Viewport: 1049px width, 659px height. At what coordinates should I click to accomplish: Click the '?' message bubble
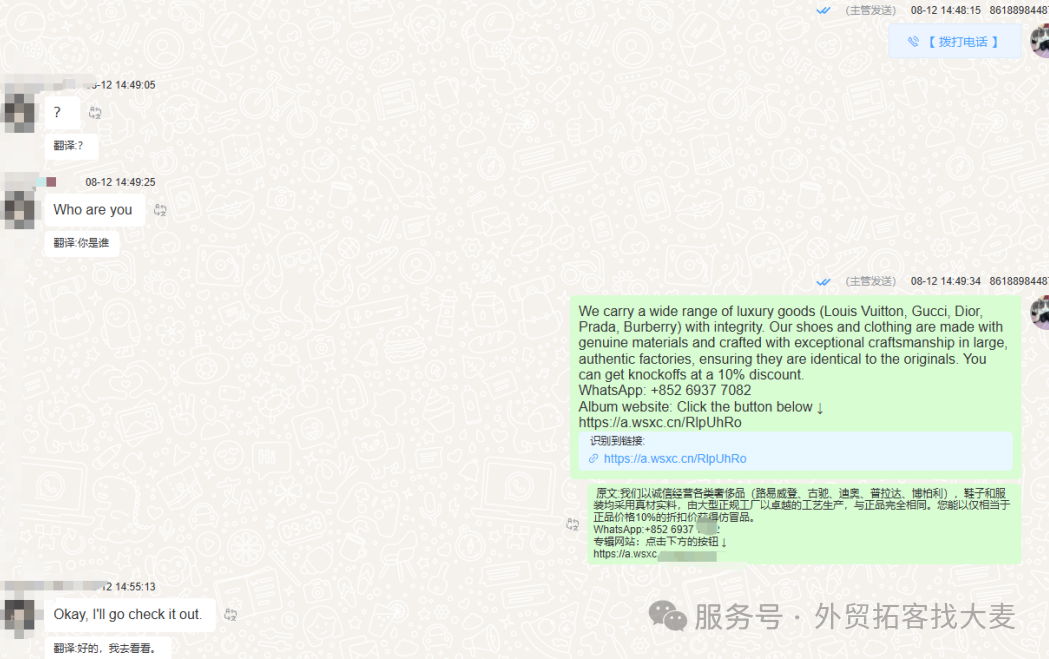point(62,112)
